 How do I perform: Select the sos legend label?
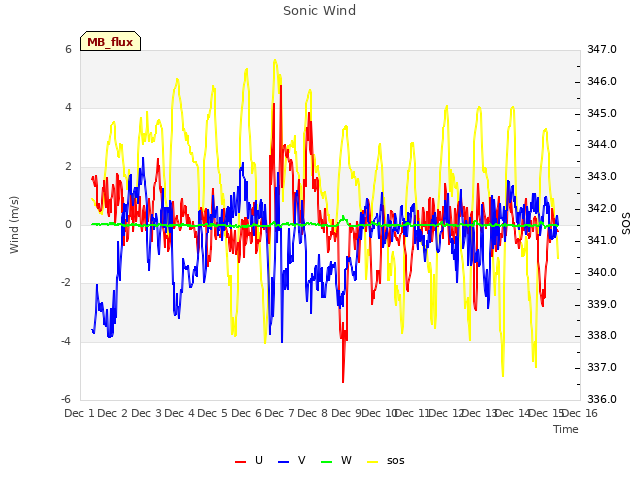click(x=396, y=460)
